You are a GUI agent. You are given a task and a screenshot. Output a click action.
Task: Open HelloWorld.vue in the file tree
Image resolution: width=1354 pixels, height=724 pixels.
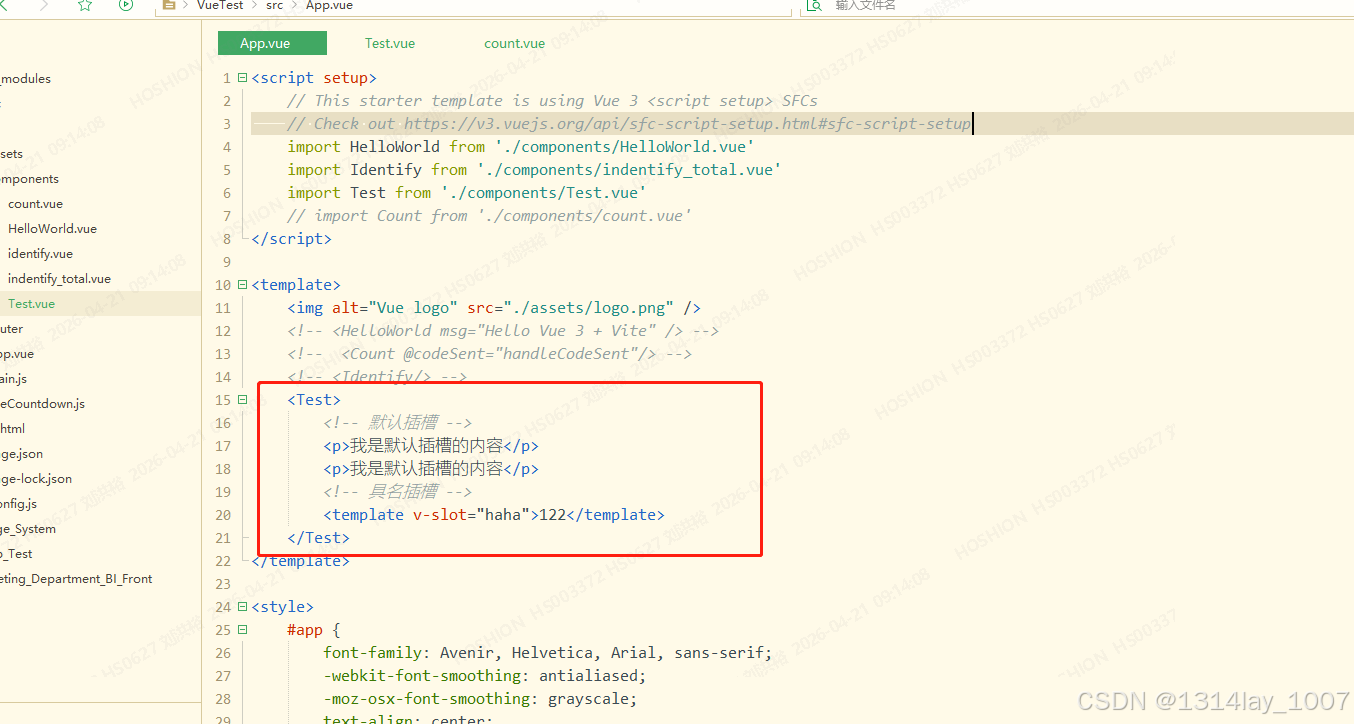(52, 229)
